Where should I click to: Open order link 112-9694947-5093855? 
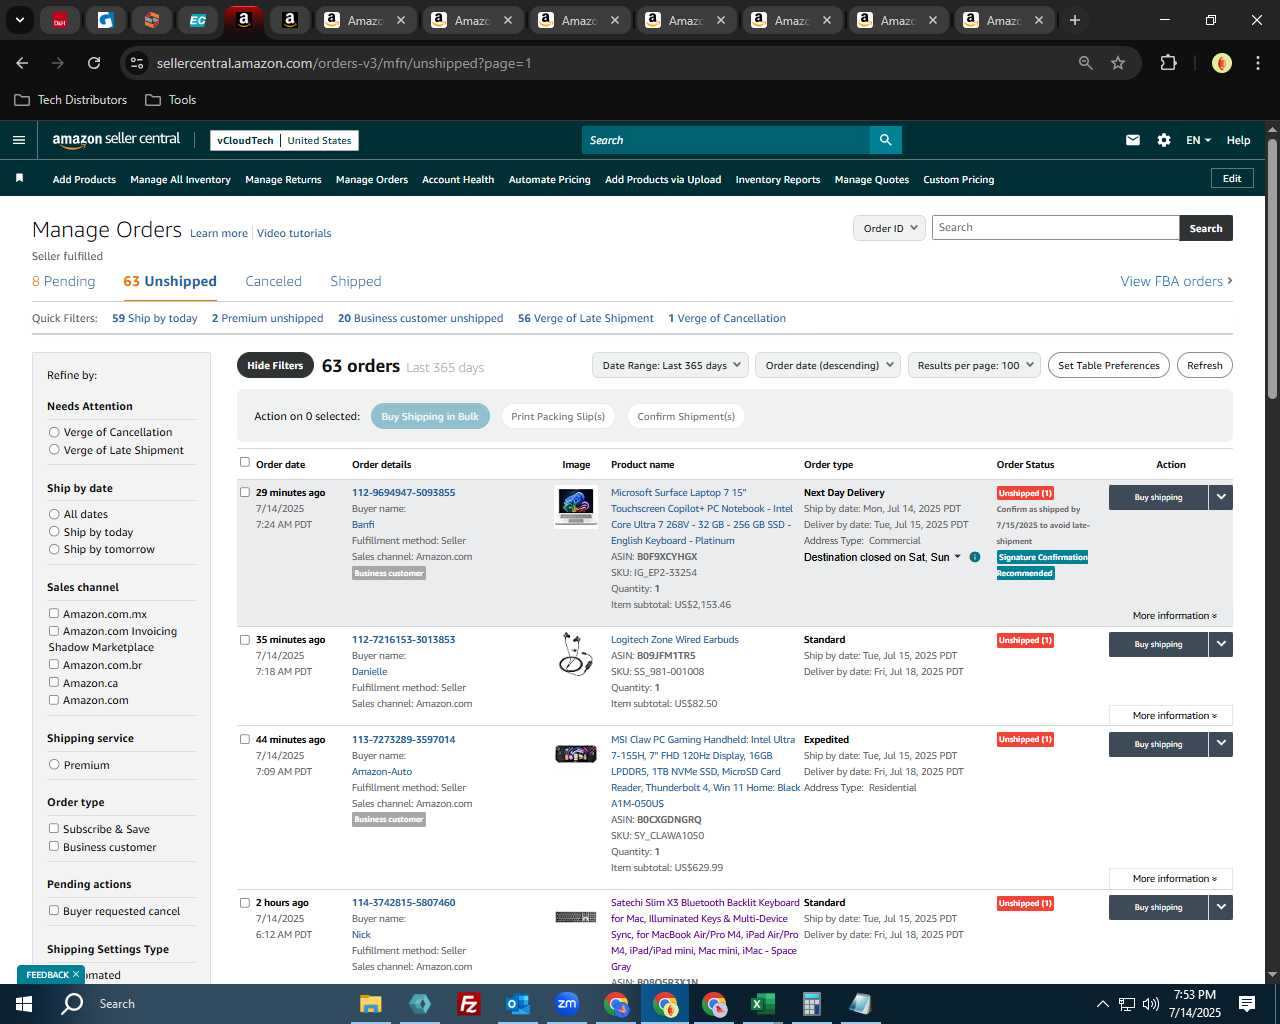click(x=403, y=492)
